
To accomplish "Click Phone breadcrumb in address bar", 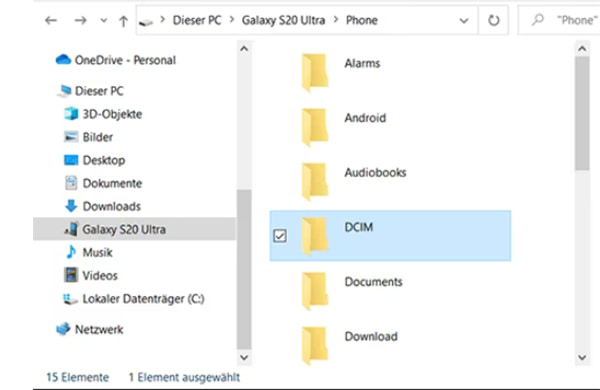I will 362,20.
